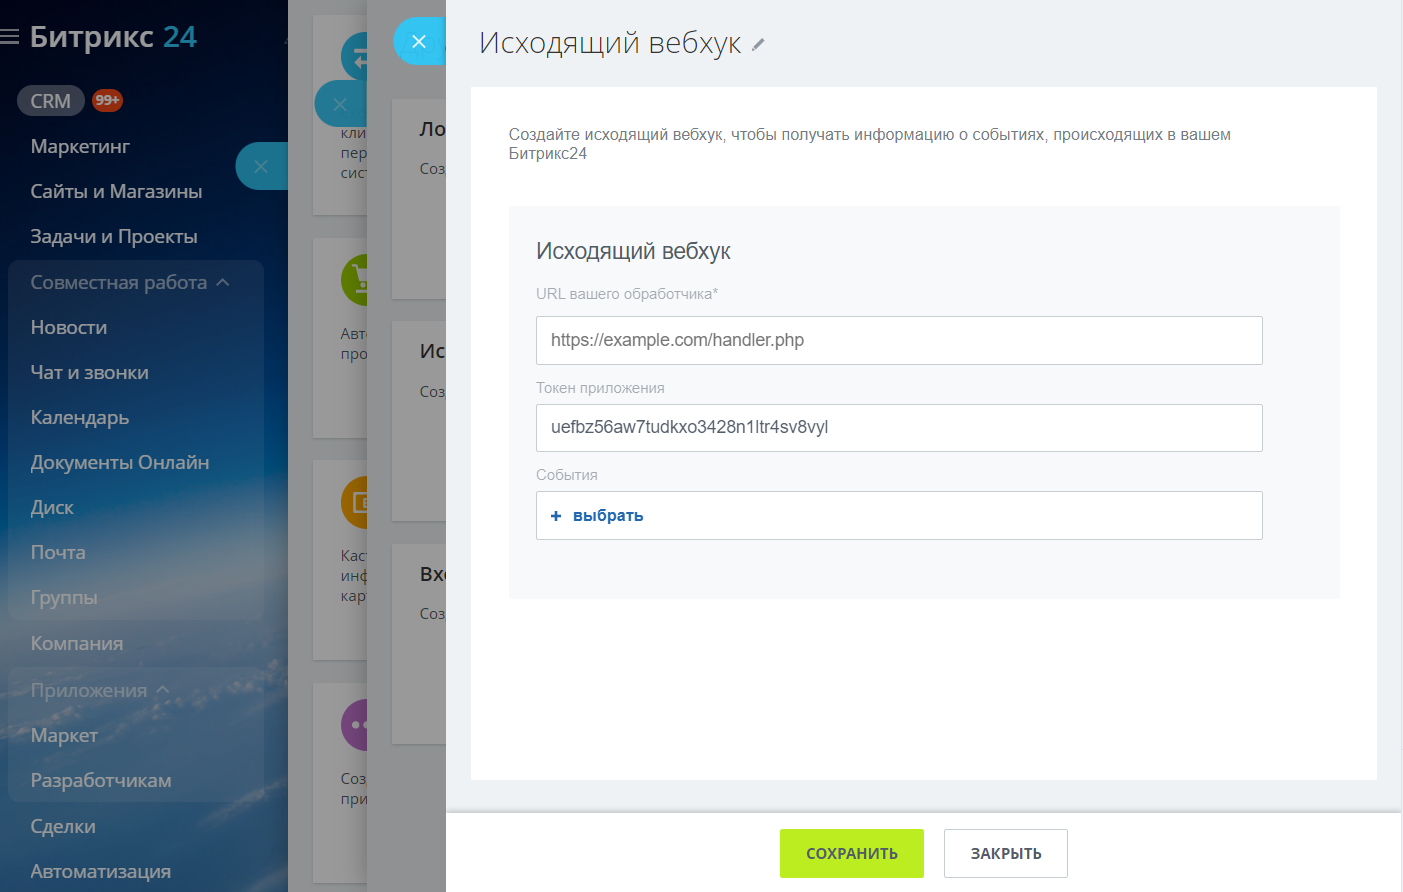Screen dimensions: 1403x892
Task: Open Группы in sidebar
Action: pyautogui.click(x=64, y=597)
